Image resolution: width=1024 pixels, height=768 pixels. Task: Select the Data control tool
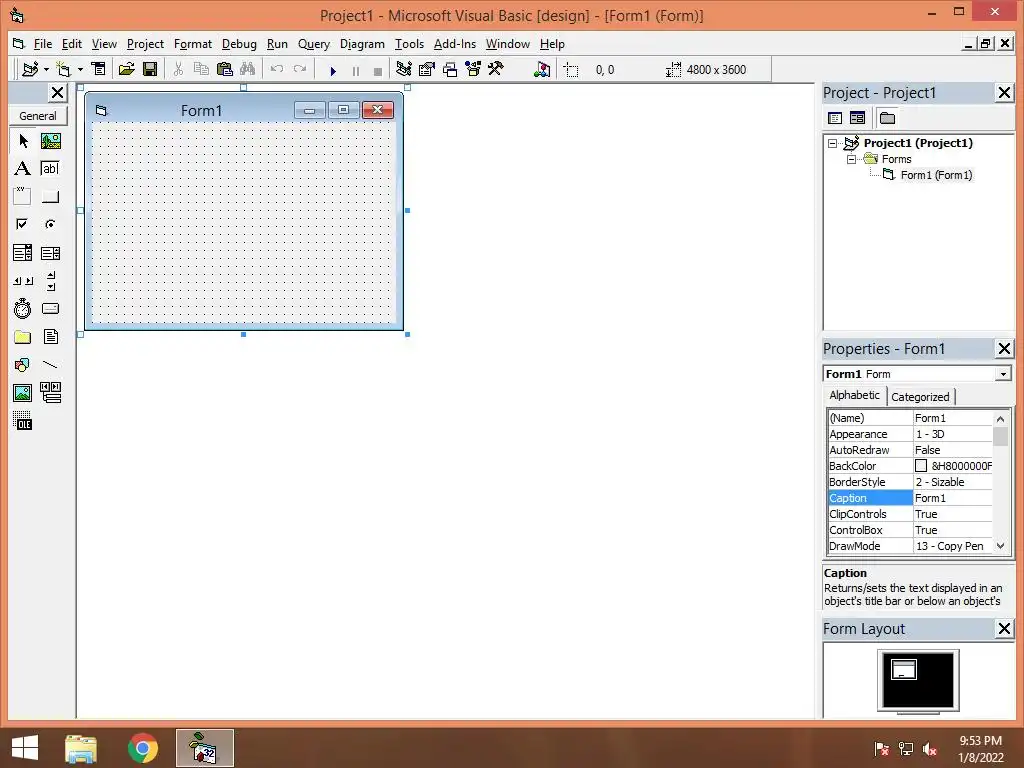pyautogui.click(x=50, y=392)
